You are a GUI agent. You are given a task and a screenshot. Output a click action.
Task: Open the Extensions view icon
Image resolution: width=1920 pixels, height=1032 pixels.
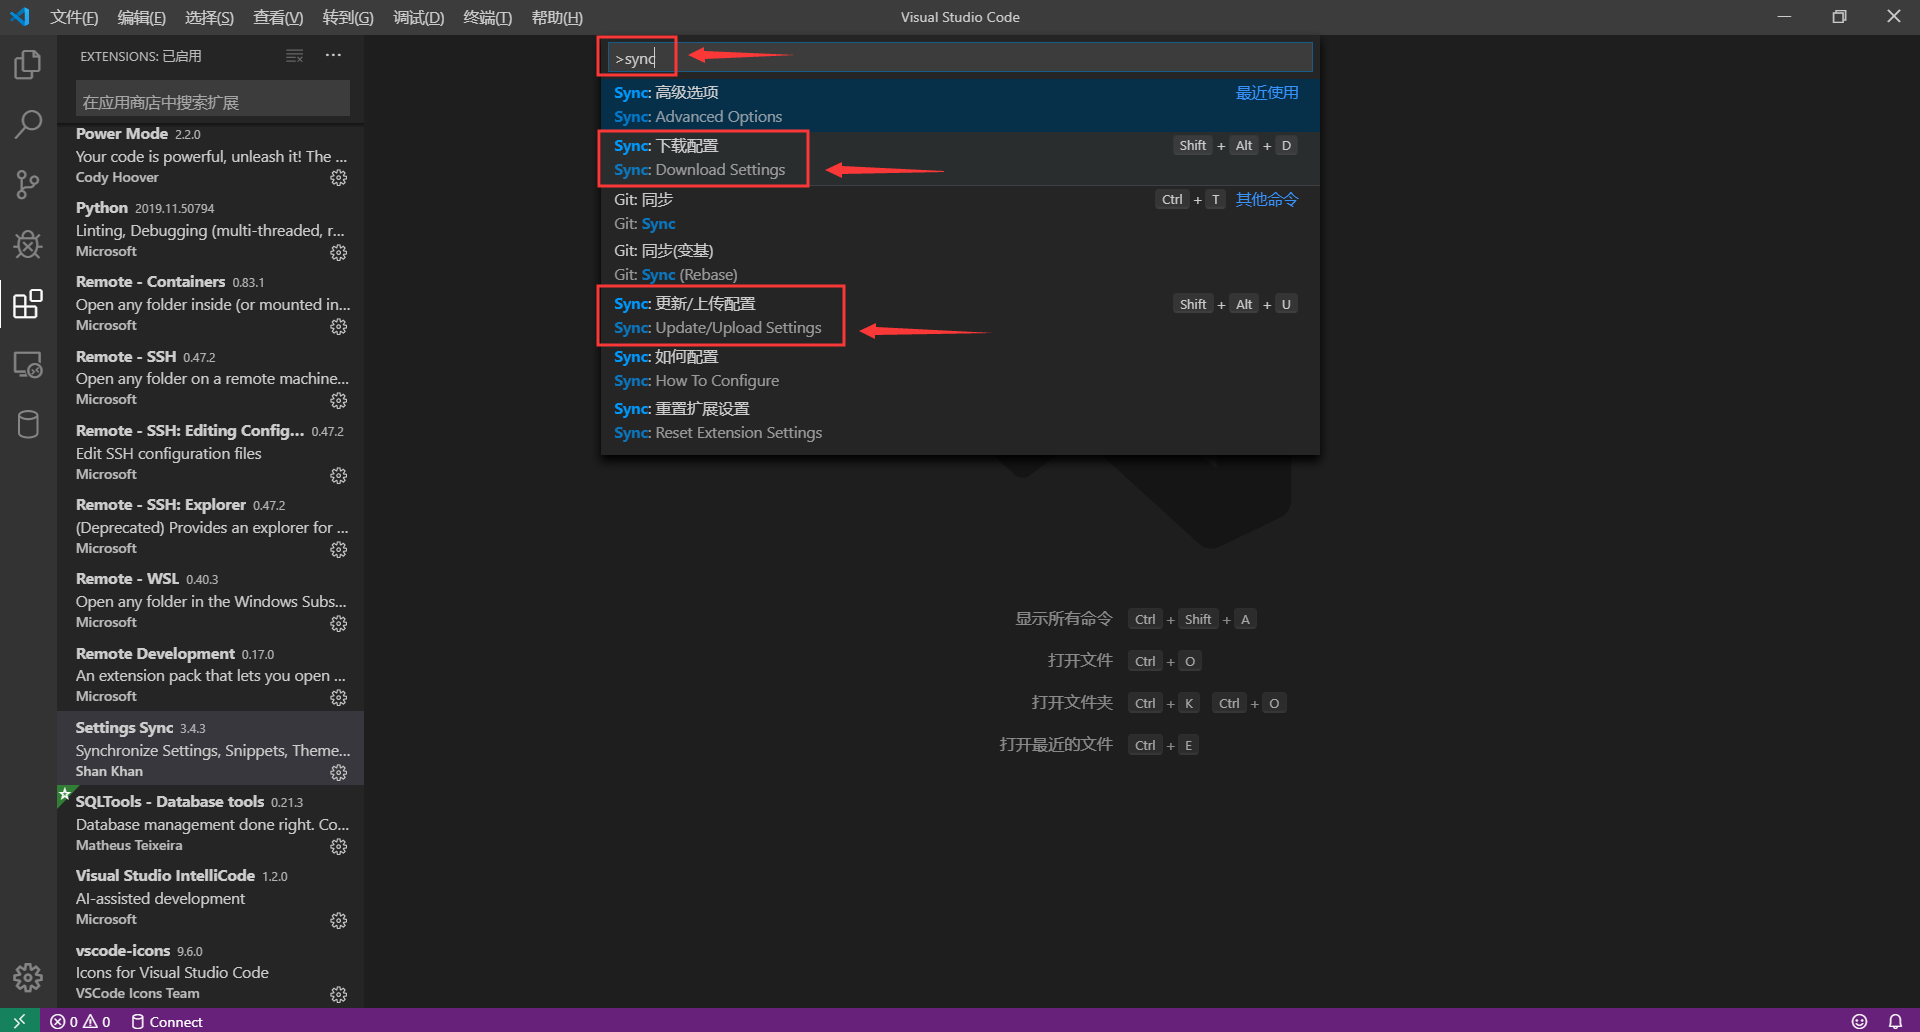(28, 304)
